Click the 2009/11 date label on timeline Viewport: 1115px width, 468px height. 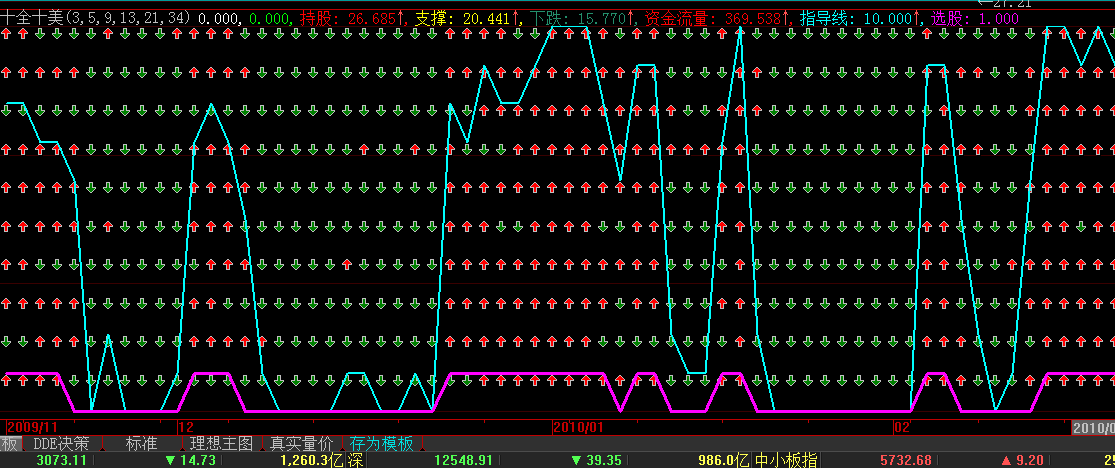pos(32,427)
